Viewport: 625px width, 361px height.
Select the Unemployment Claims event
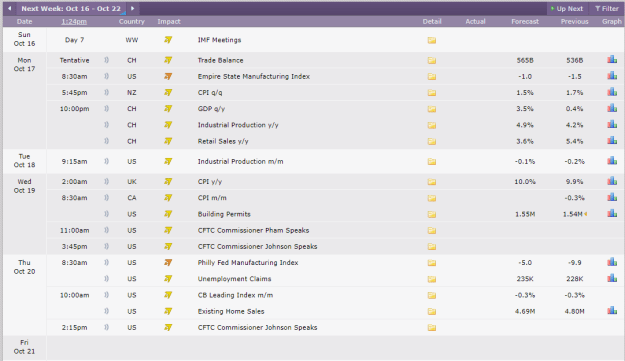(234, 279)
